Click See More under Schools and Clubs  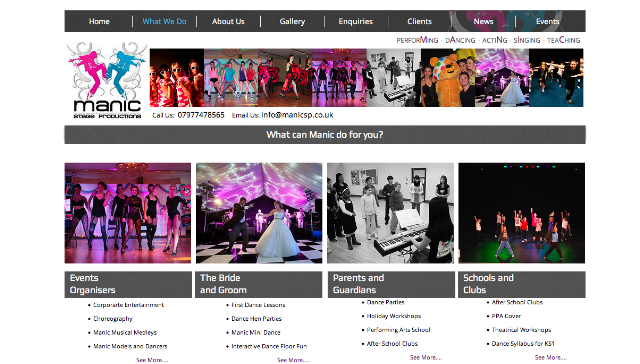pos(551,357)
